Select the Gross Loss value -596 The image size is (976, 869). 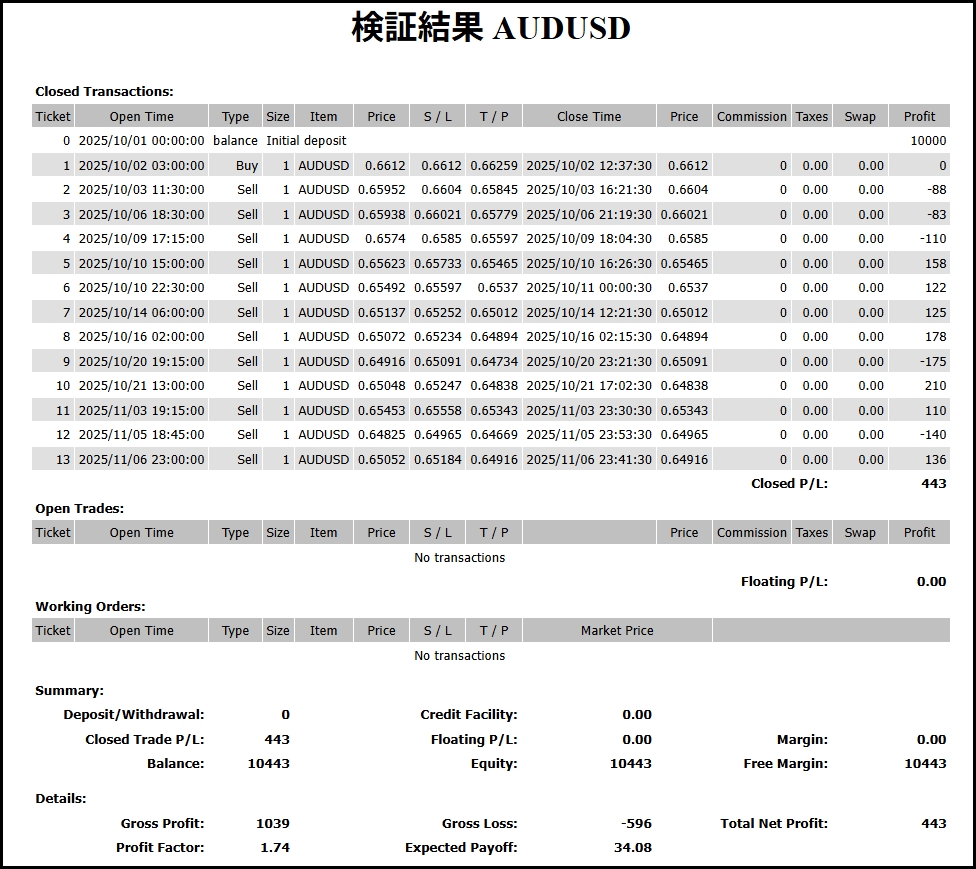(x=635, y=823)
